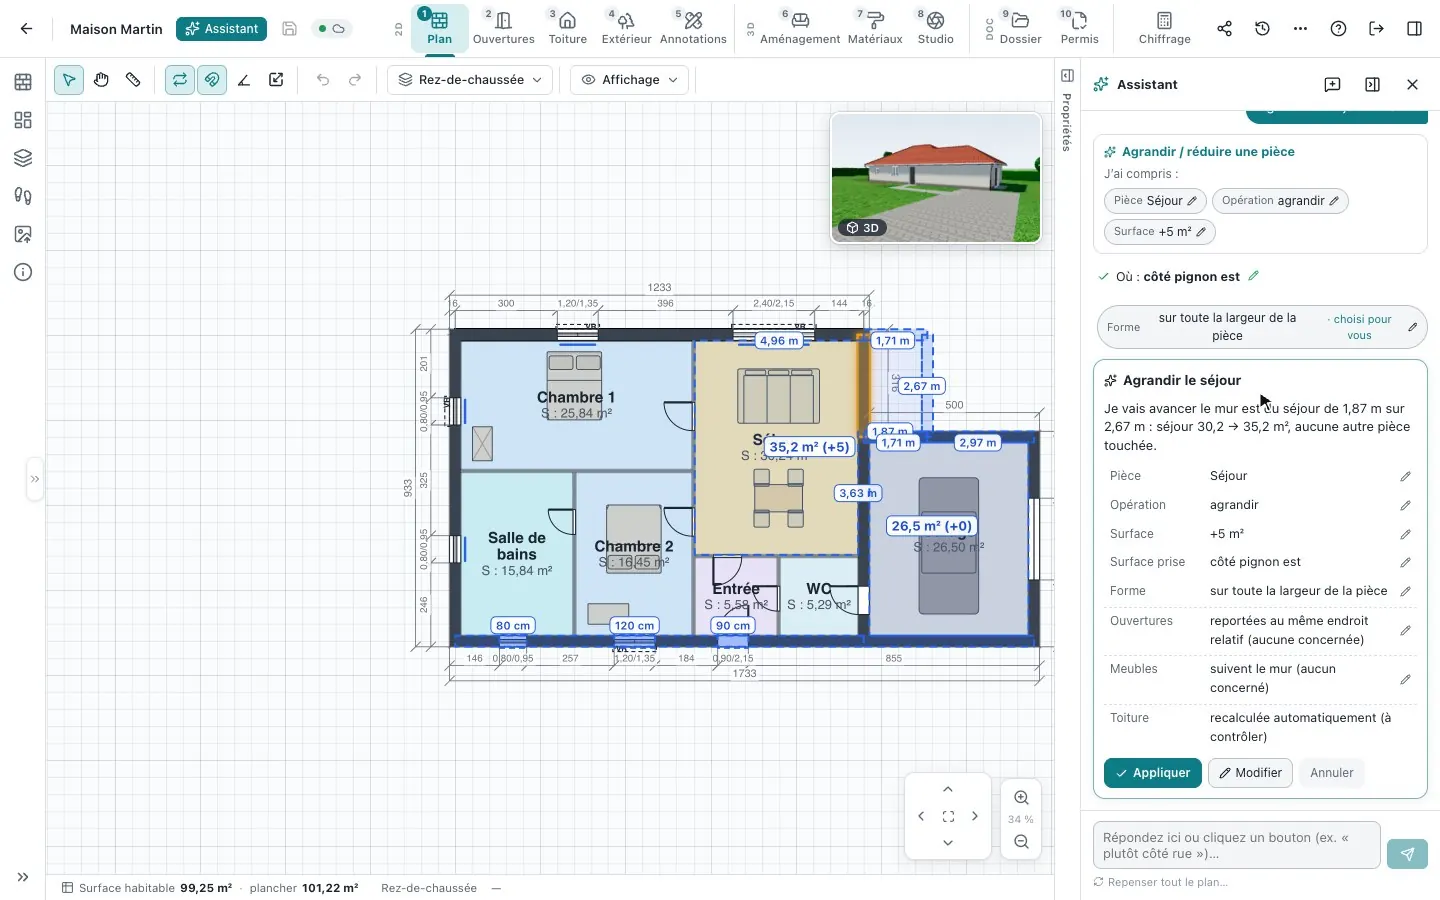This screenshot has width=1440, height=900.
Task: Open the Affichage display dropdown
Action: pos(629,80)
